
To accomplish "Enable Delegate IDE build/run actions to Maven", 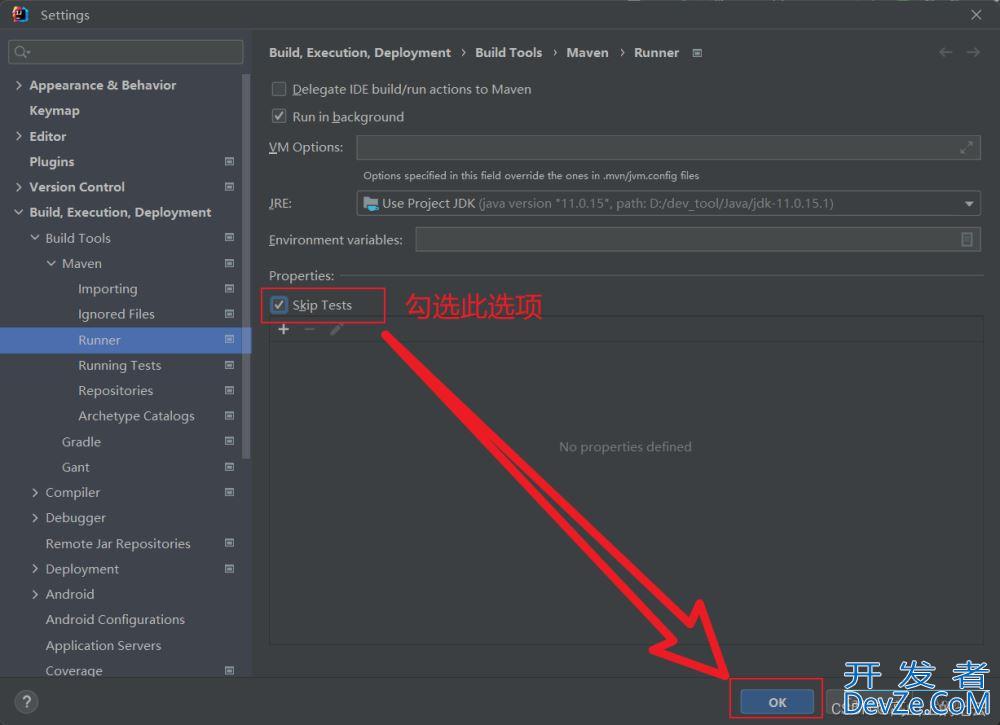I will [279, 89].
